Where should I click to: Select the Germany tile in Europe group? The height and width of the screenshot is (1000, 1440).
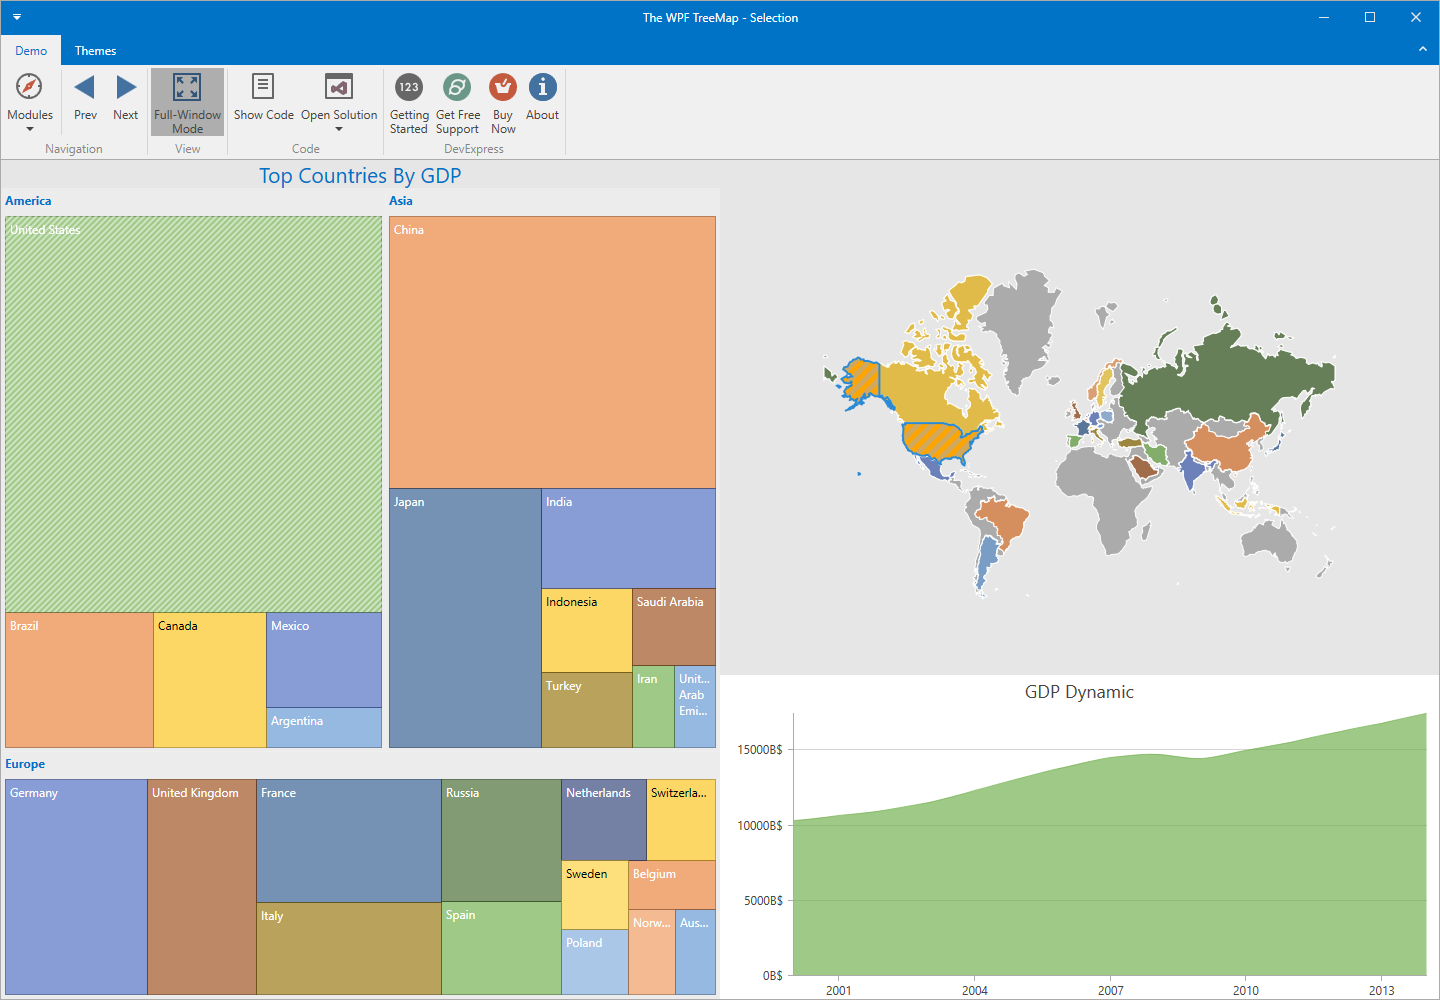(75, 885)
